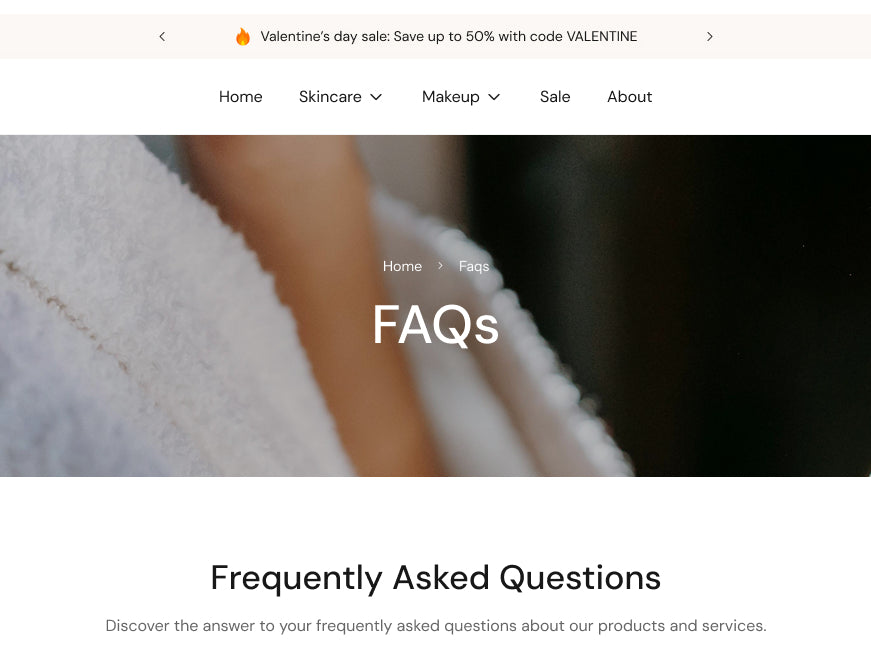
Task: Click the Faqs breadcrumb link
Action: 474,266
